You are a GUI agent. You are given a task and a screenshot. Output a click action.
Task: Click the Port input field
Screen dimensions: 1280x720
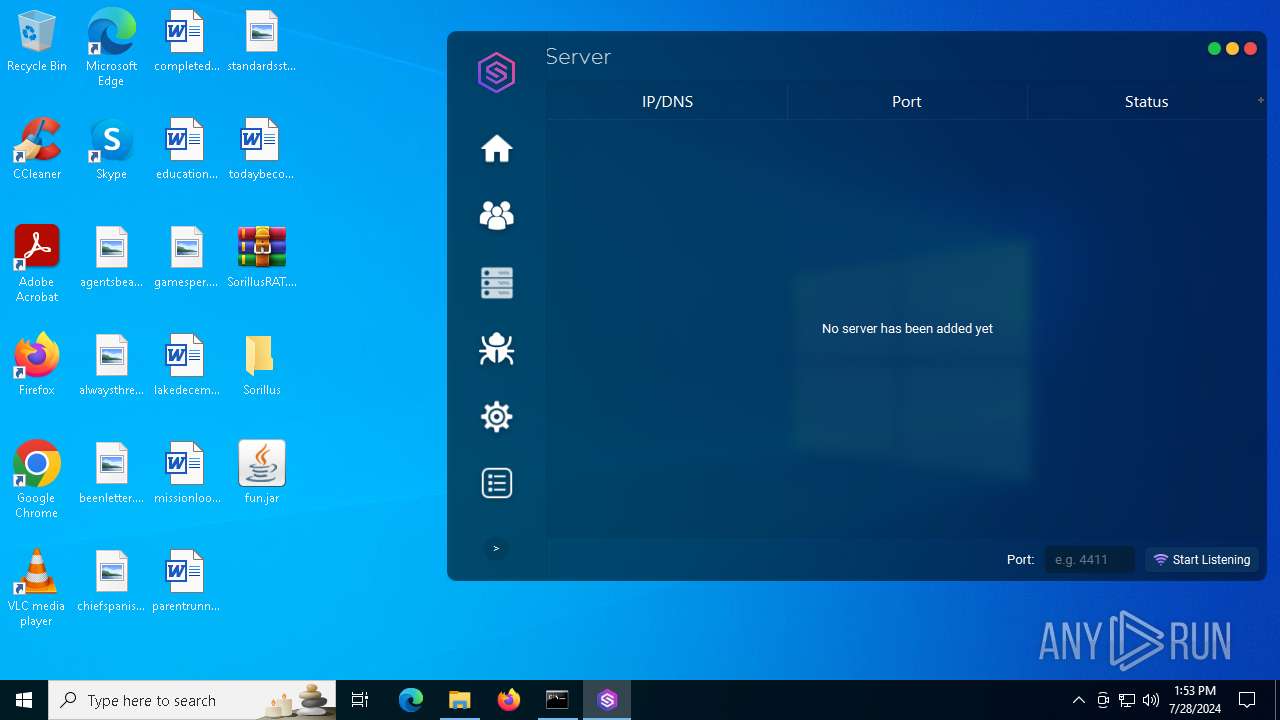pos(1090,560)
